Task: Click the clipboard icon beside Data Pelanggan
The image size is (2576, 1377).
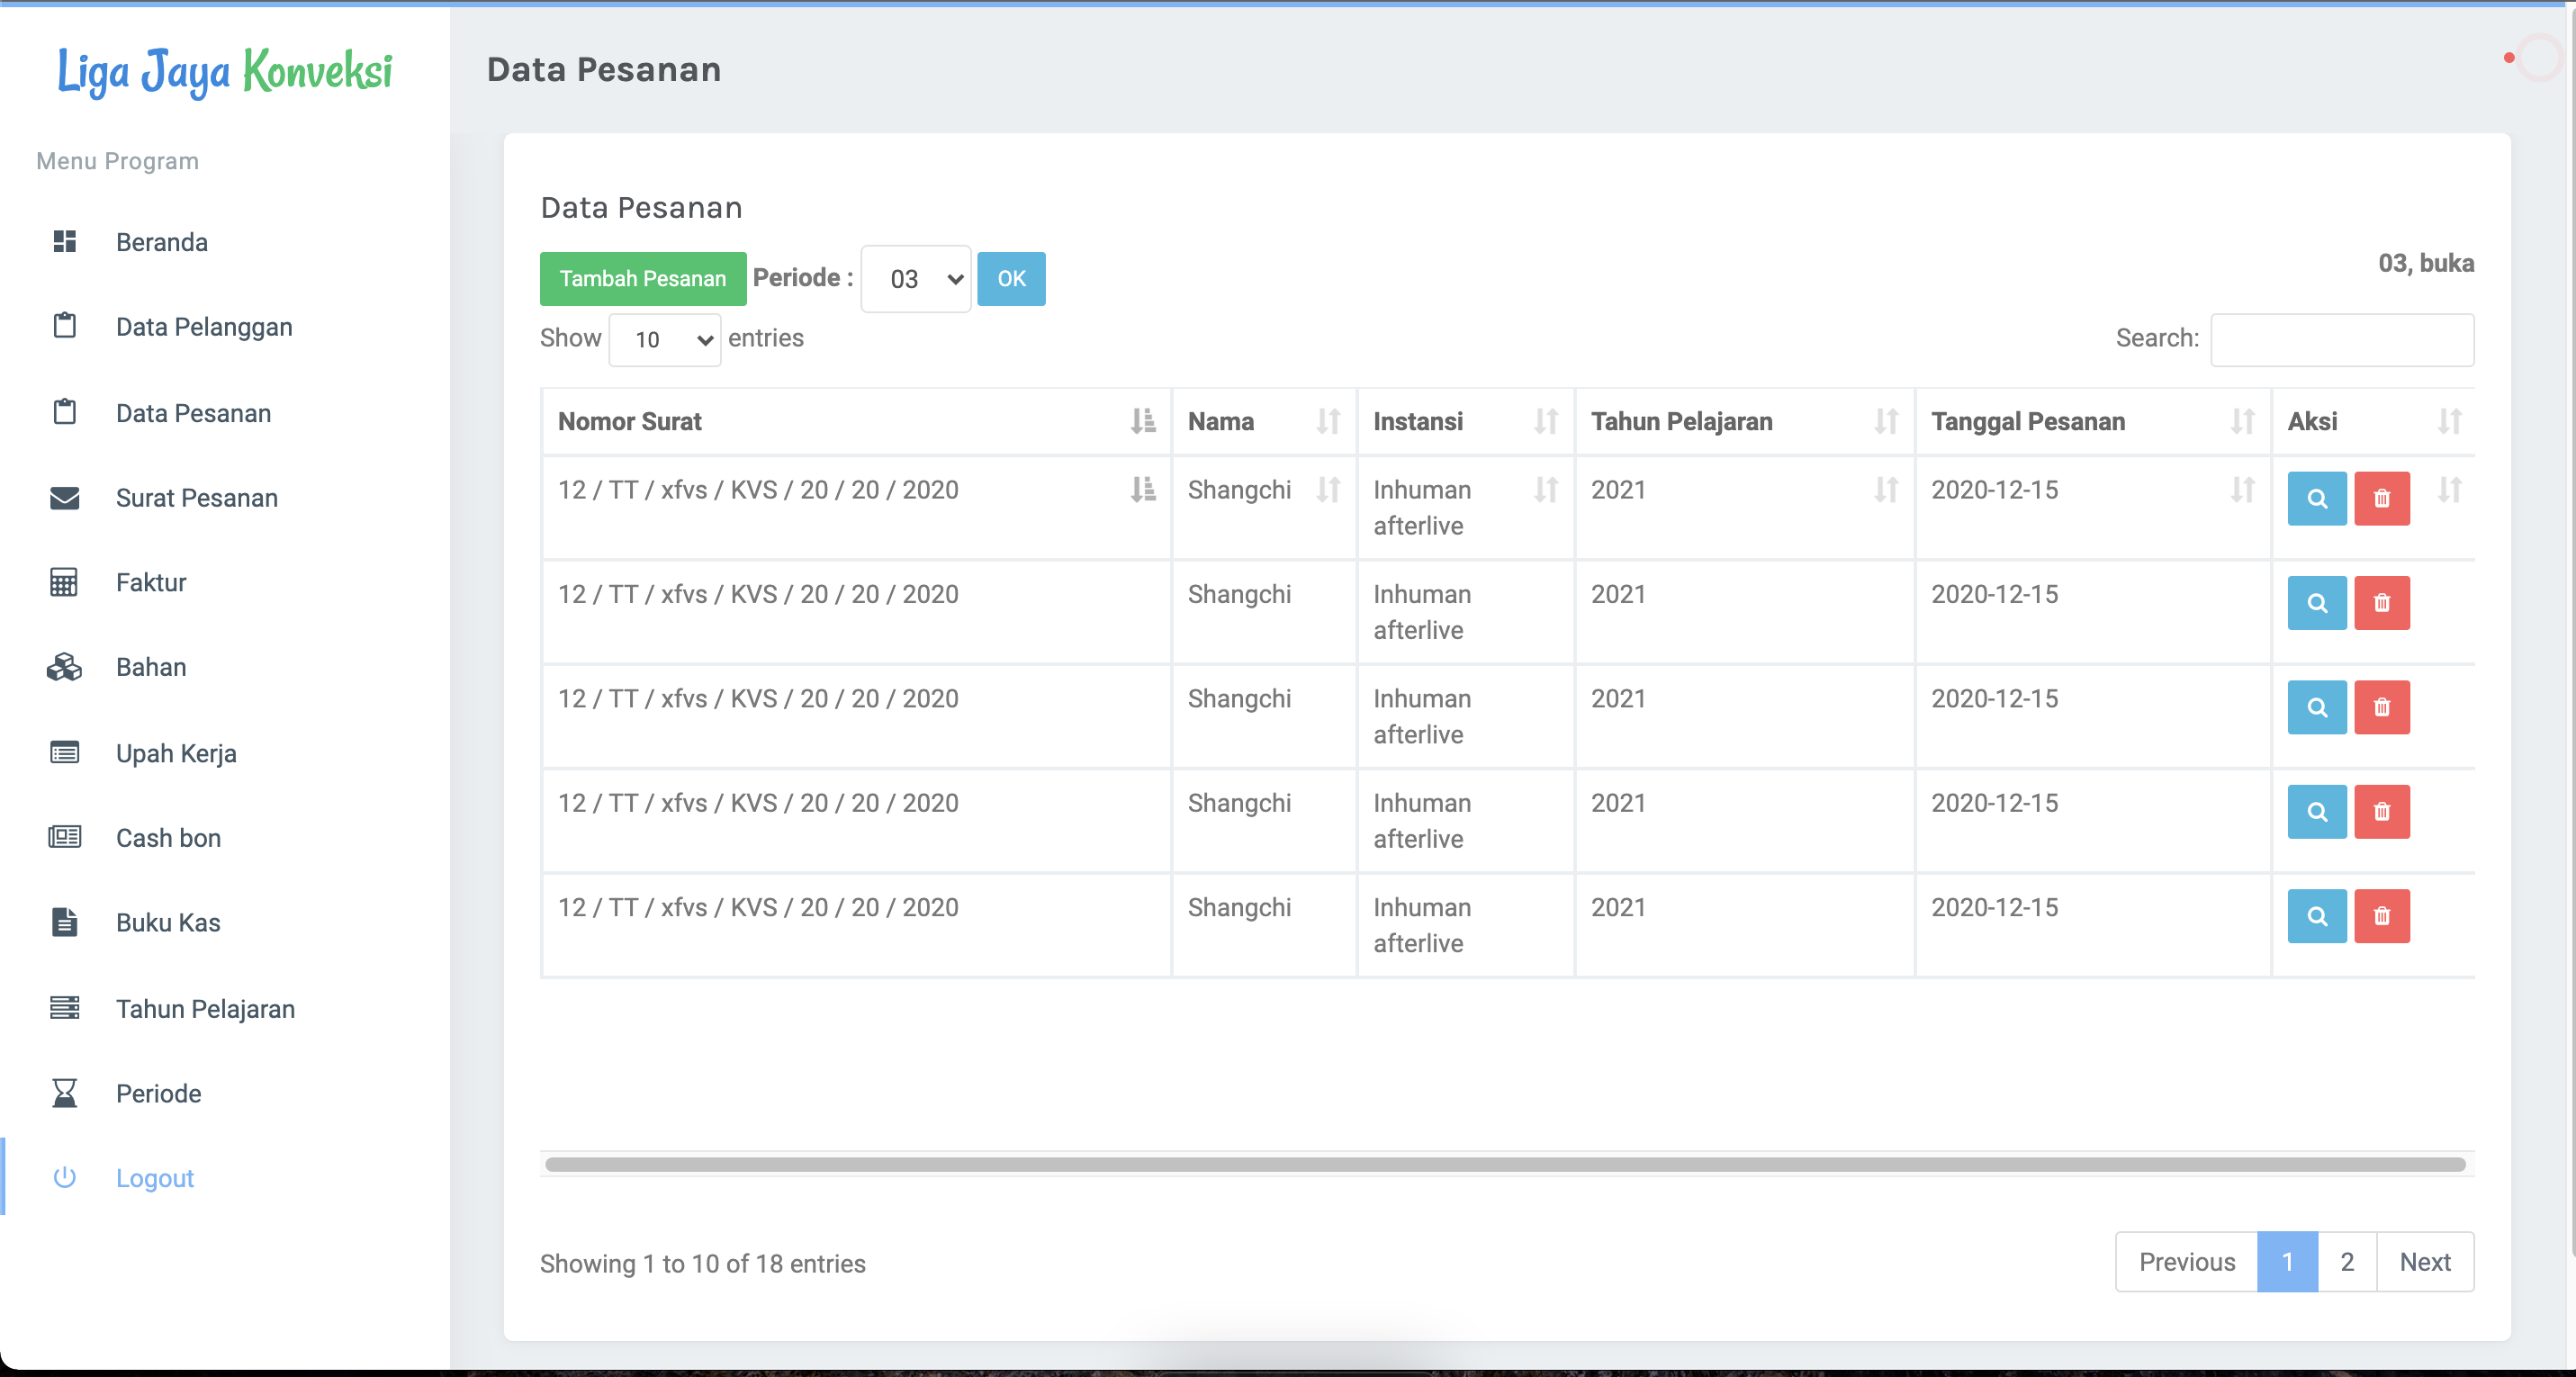Action: click(x=65, y=326)
